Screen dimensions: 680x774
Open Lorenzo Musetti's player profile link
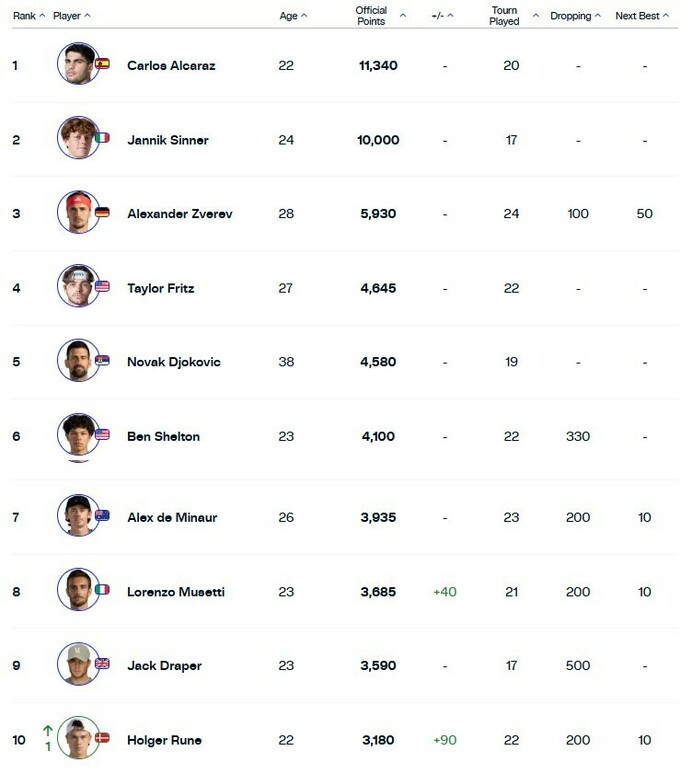click(x=176, y=592)
